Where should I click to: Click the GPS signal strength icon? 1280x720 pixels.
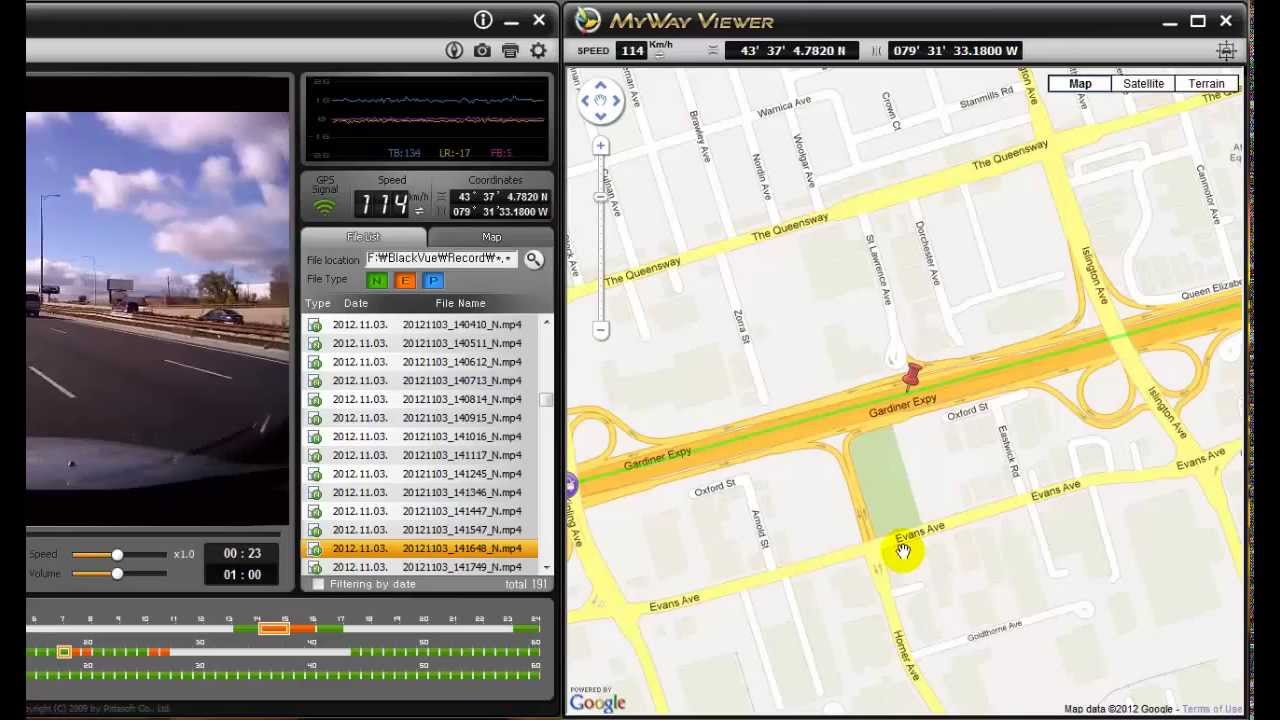pos(324,207)
